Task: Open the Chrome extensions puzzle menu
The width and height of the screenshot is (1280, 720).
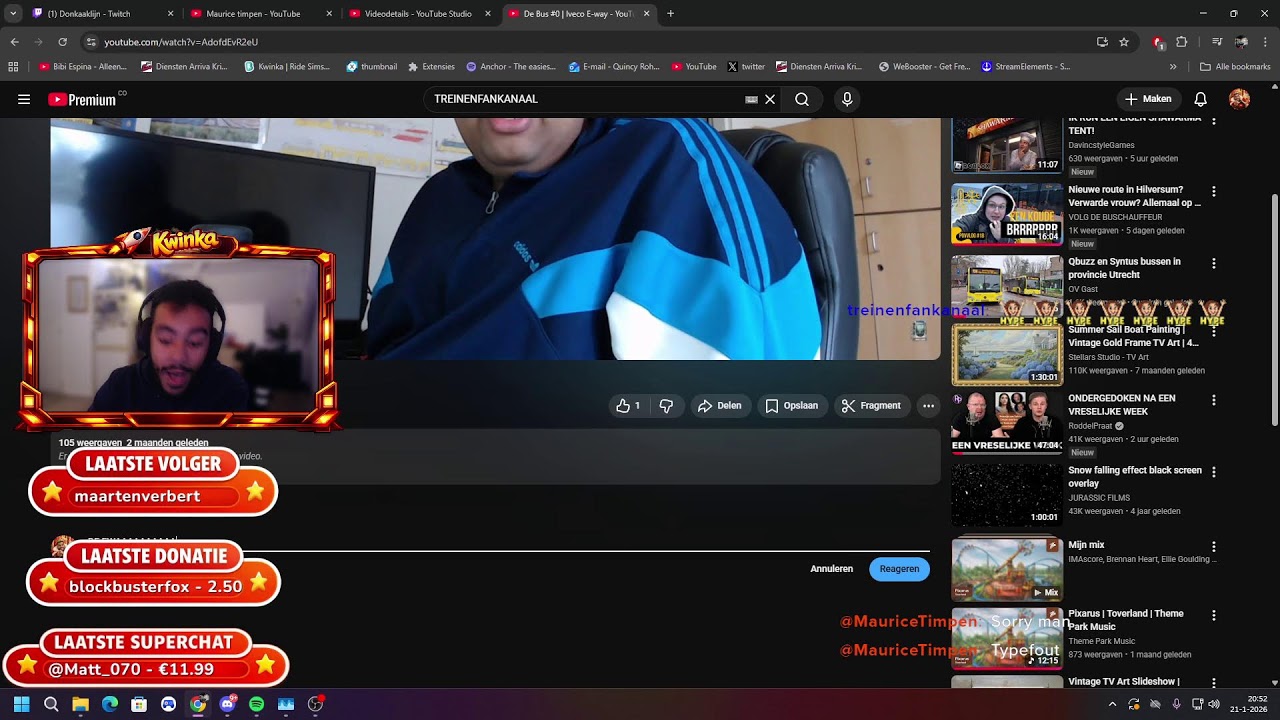Action: pyautogui.click(x=1182, y=42)
